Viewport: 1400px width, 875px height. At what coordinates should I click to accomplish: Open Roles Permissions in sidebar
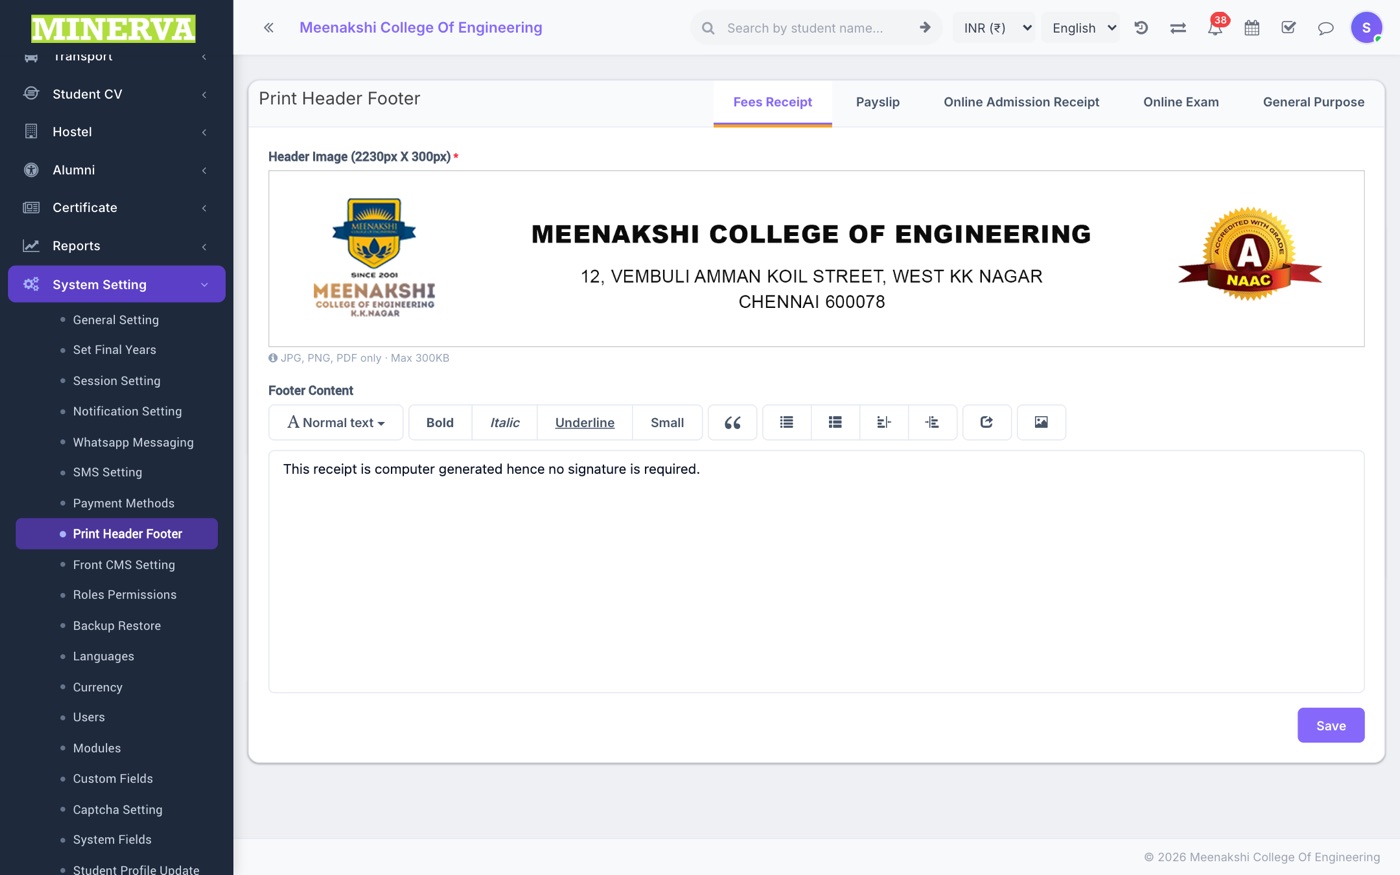click(x=124, y=595)
